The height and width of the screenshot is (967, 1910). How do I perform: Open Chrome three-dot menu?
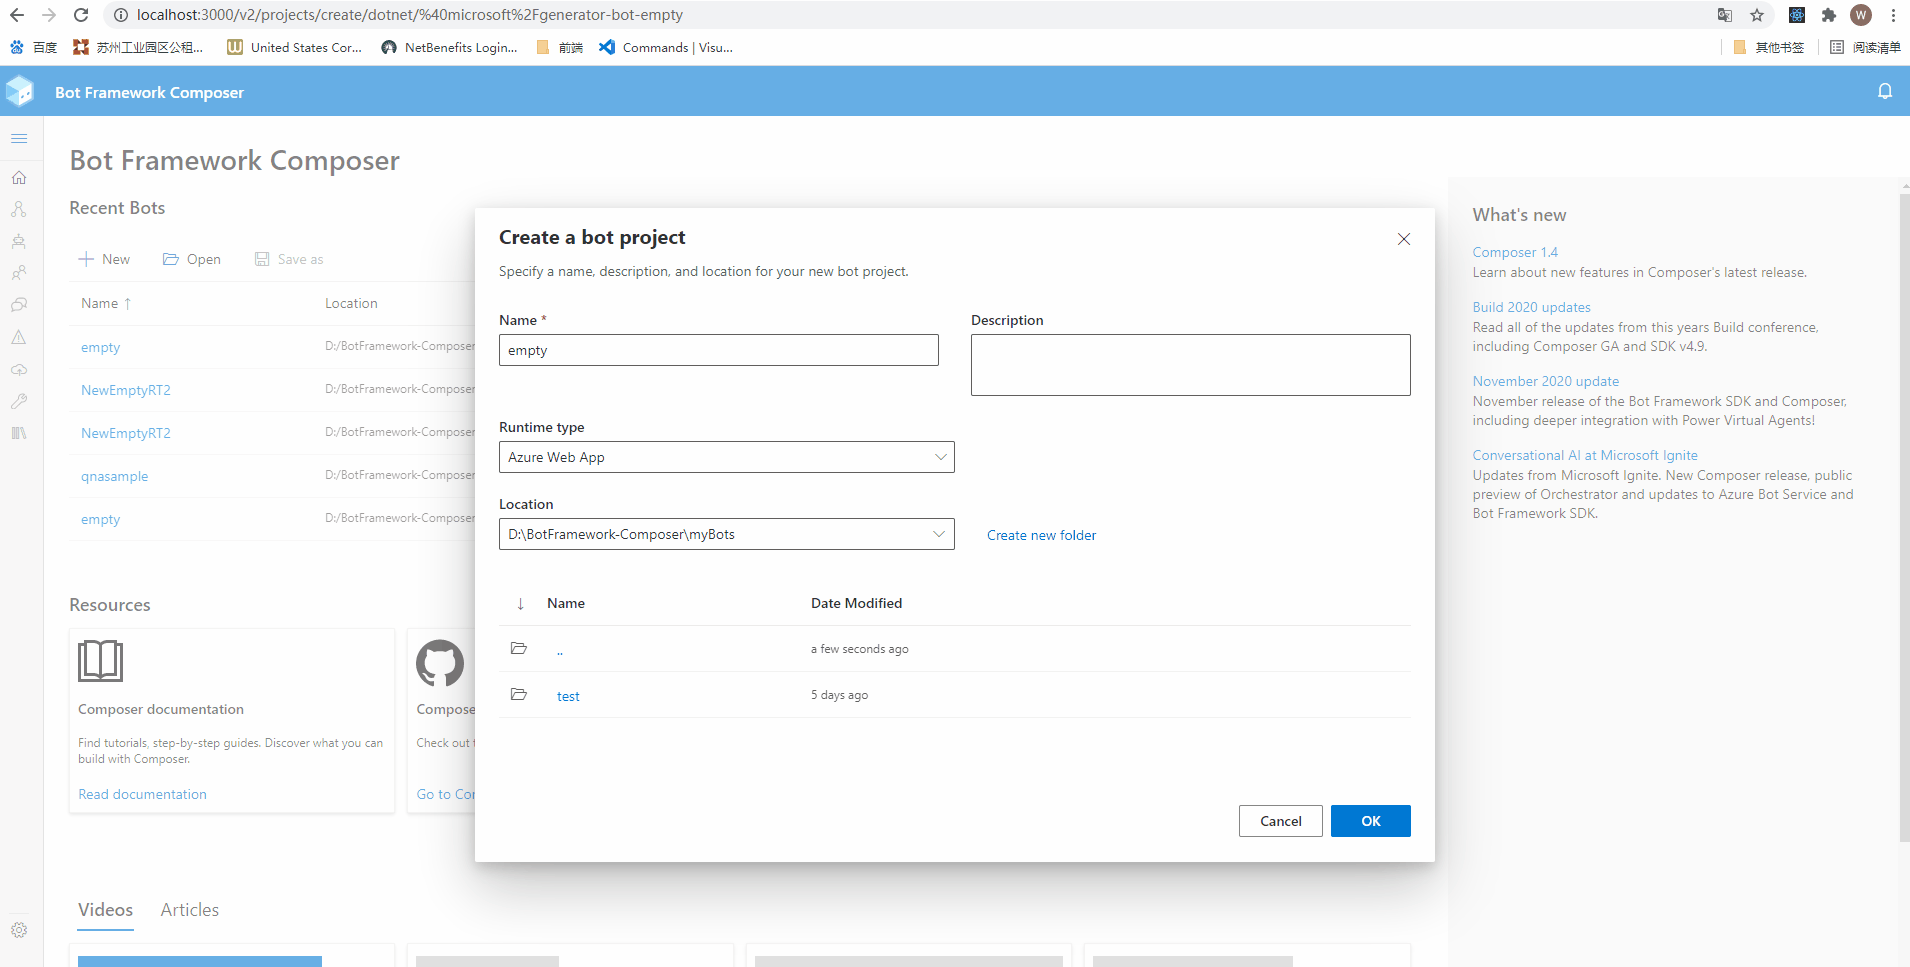1893,15
